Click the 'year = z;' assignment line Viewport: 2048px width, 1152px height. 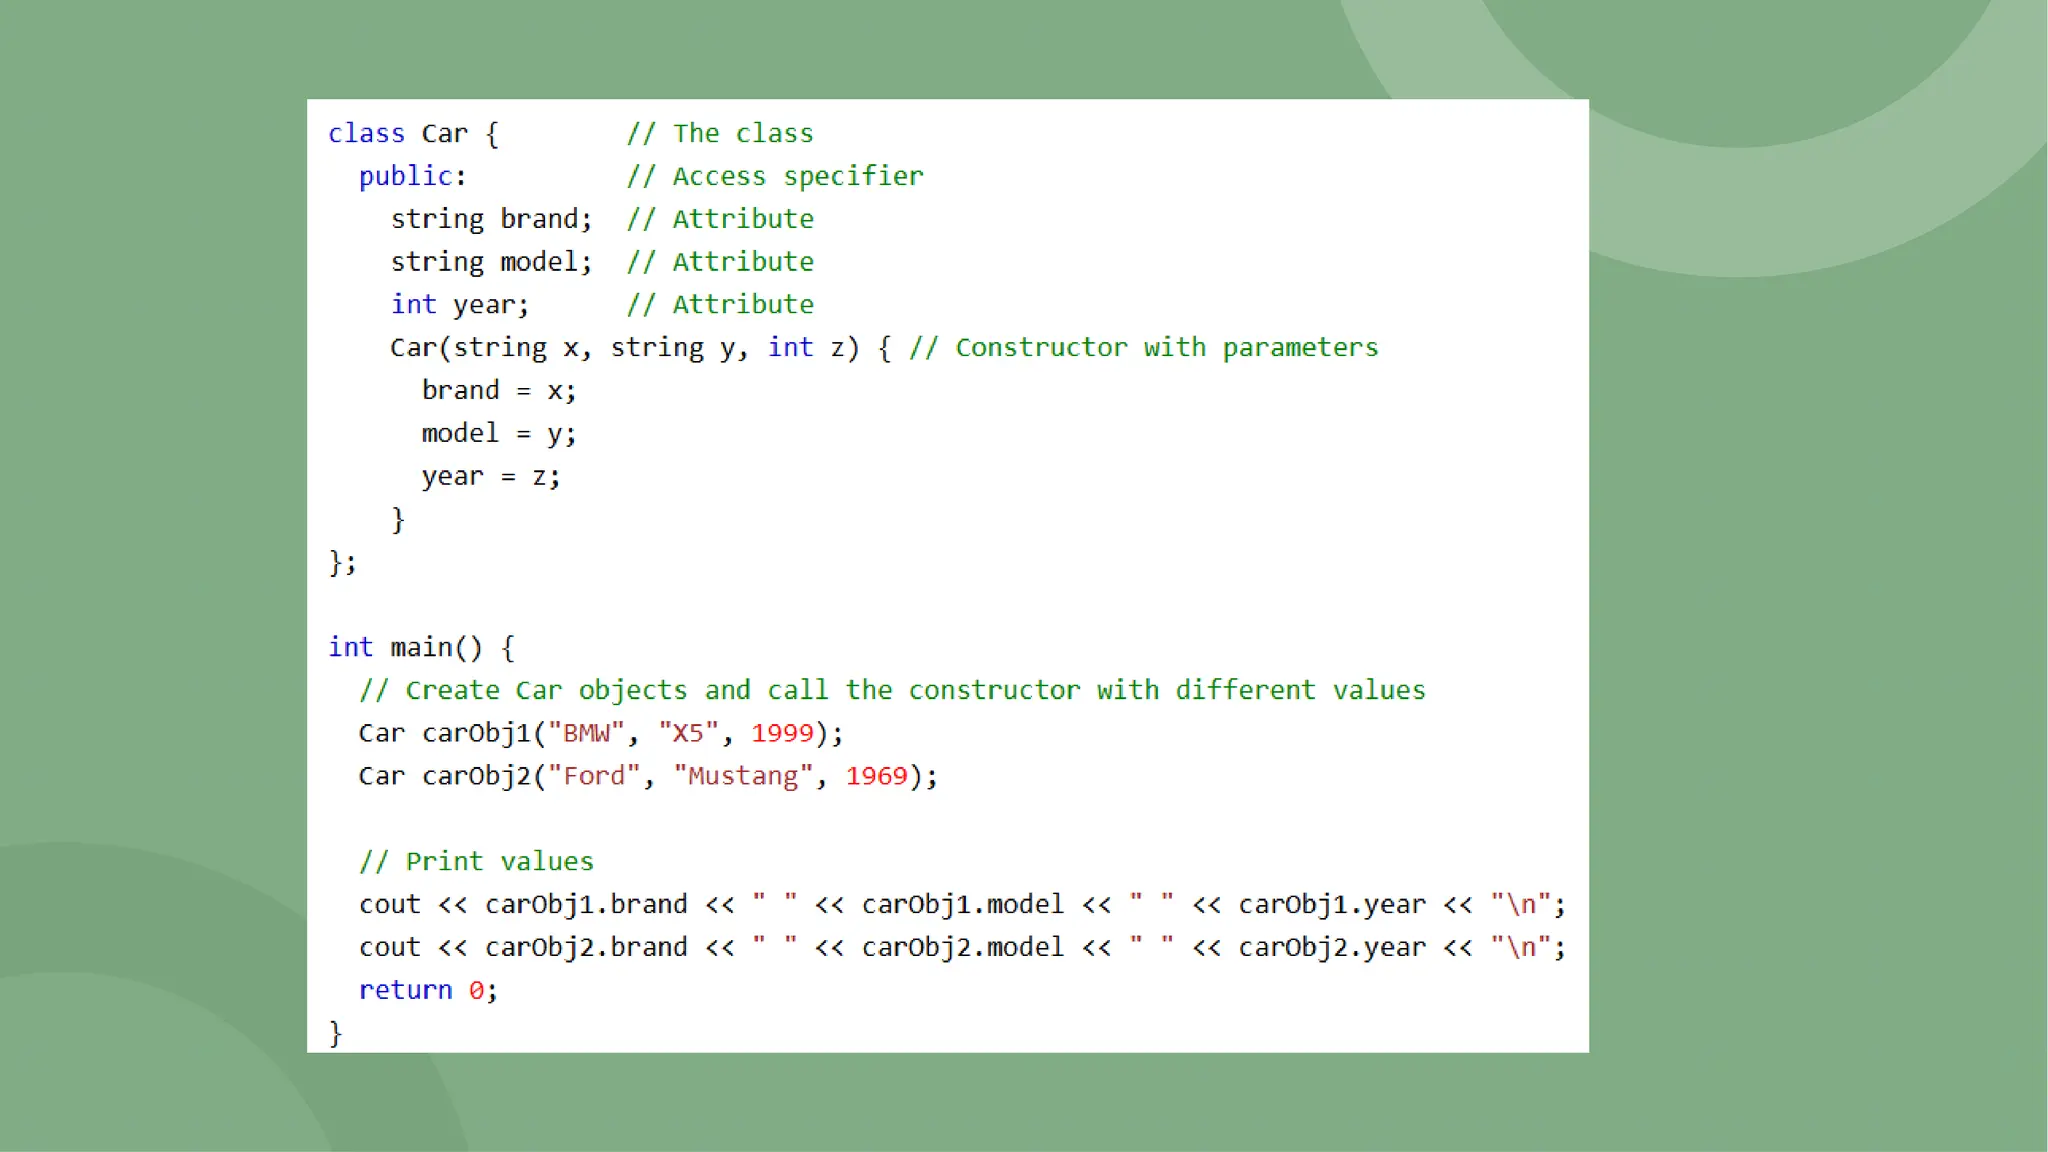pyautogui.click(x=491, y=476)
